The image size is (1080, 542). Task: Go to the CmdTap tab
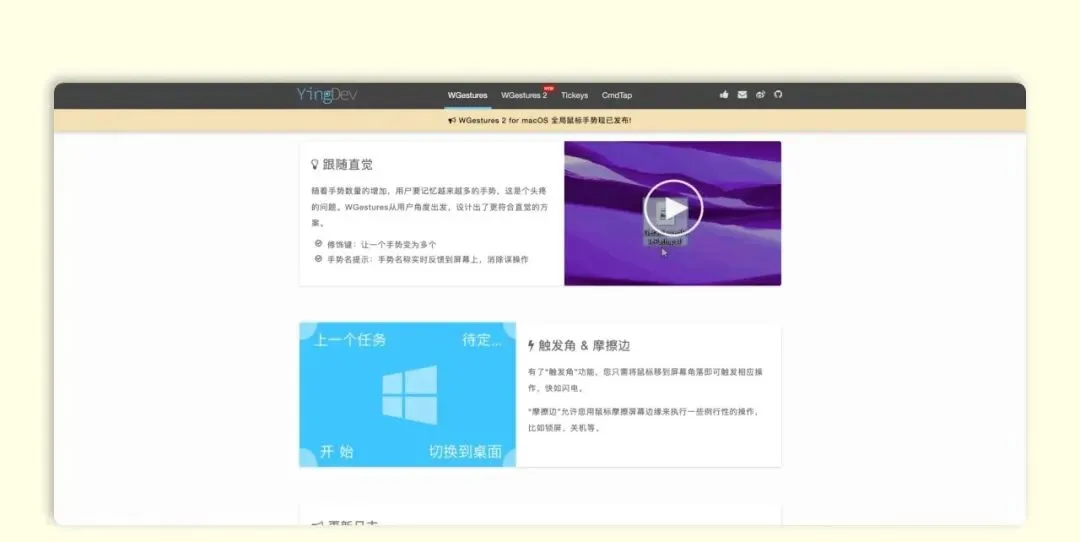(x=616, y=95)
